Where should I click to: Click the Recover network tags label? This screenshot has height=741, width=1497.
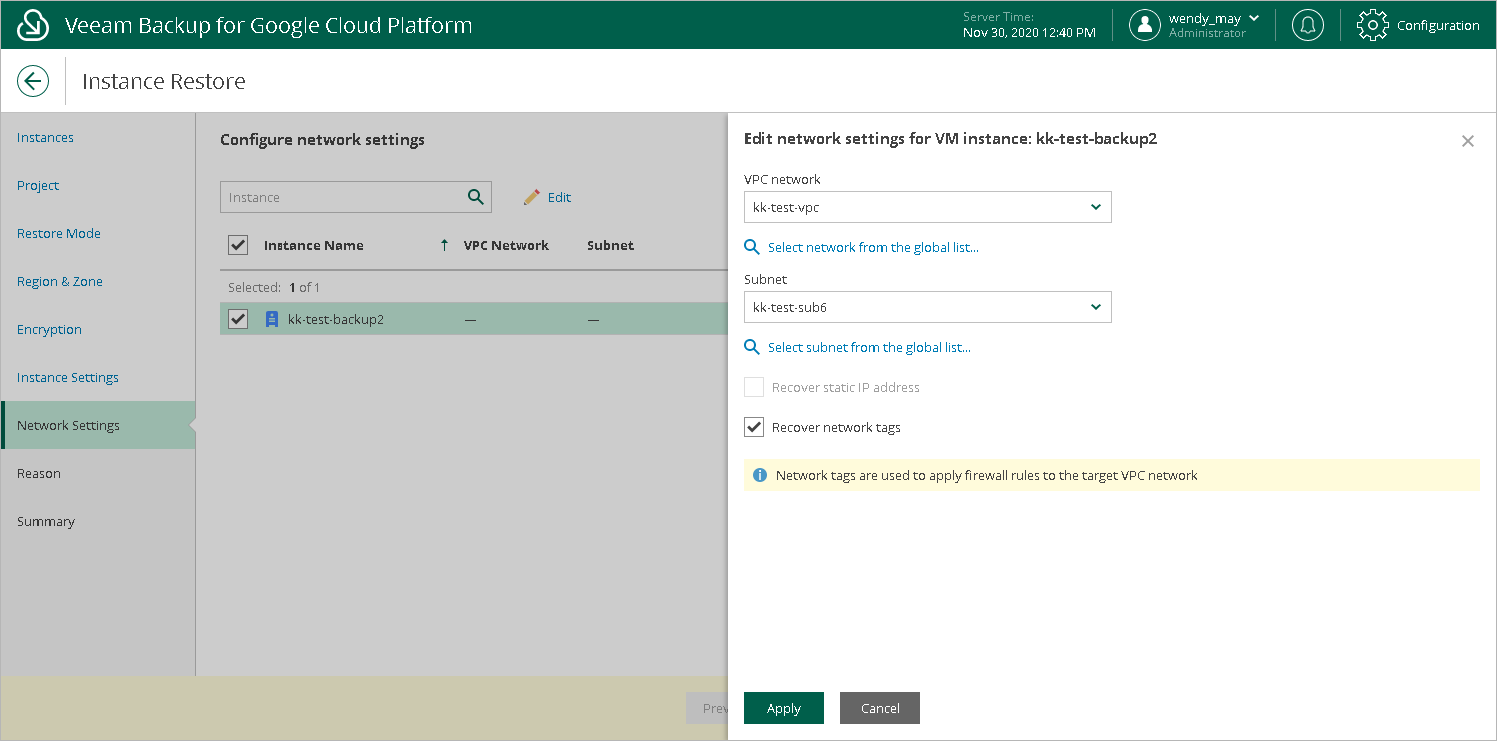(836, 427)
